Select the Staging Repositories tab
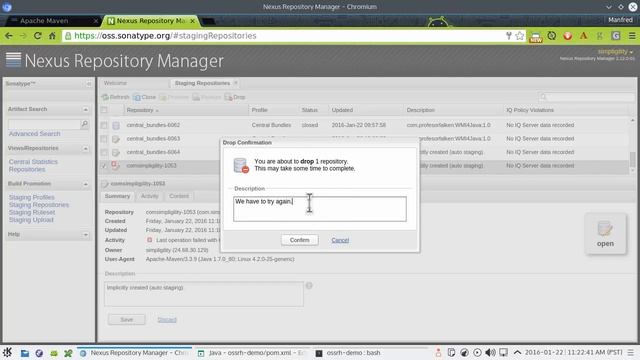Viewport: 640px width, 360px height. [202, 83]
